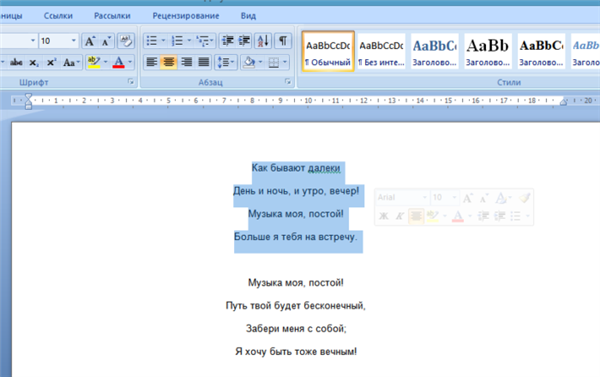Justify text in the ribbon

pos(204,62)
